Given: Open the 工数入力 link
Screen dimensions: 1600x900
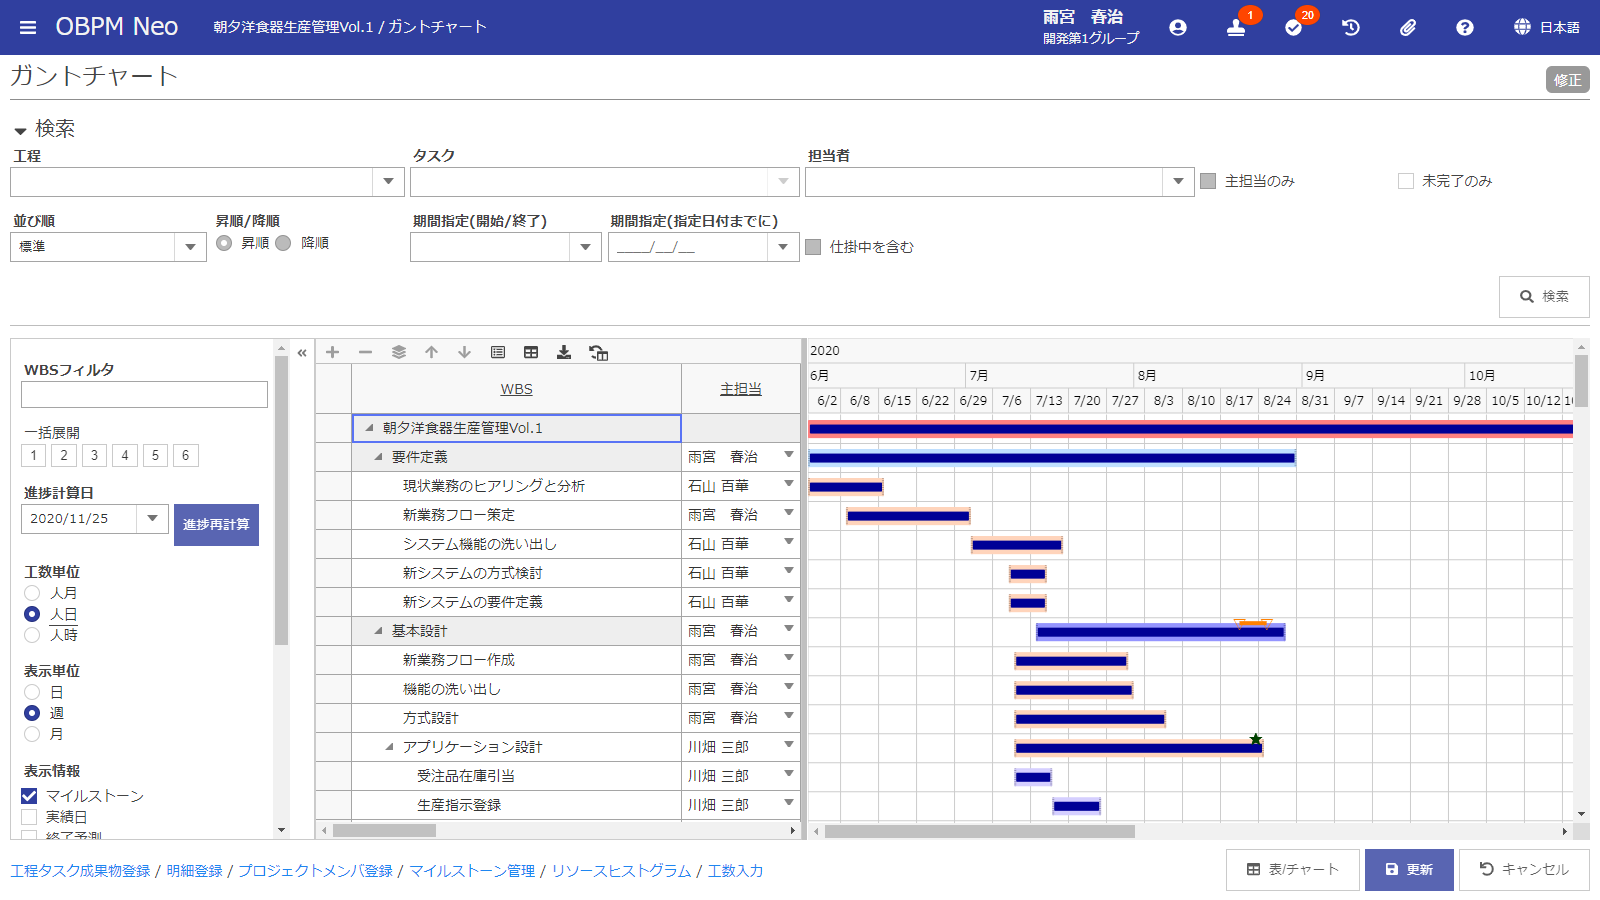Looking at the screenshot, I should click(735, 871).
